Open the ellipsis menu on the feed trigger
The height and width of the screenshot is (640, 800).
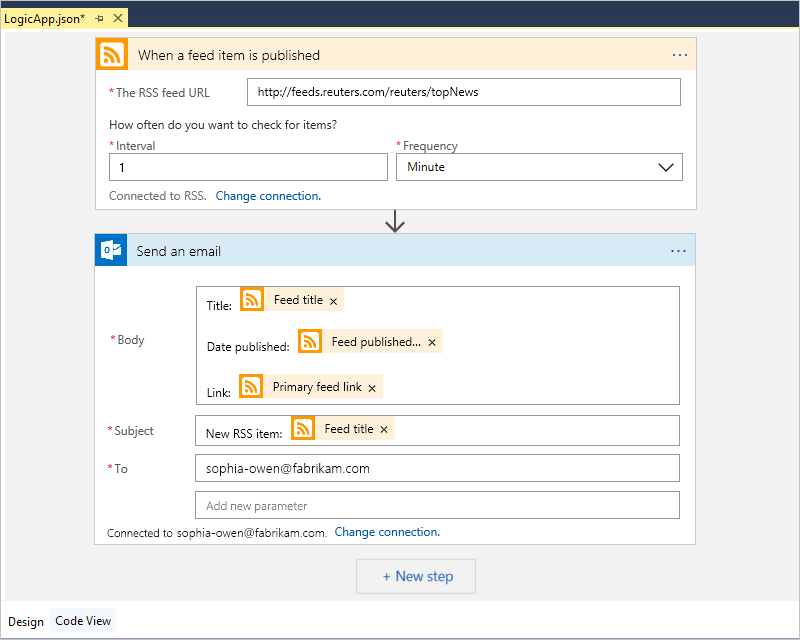680,54
